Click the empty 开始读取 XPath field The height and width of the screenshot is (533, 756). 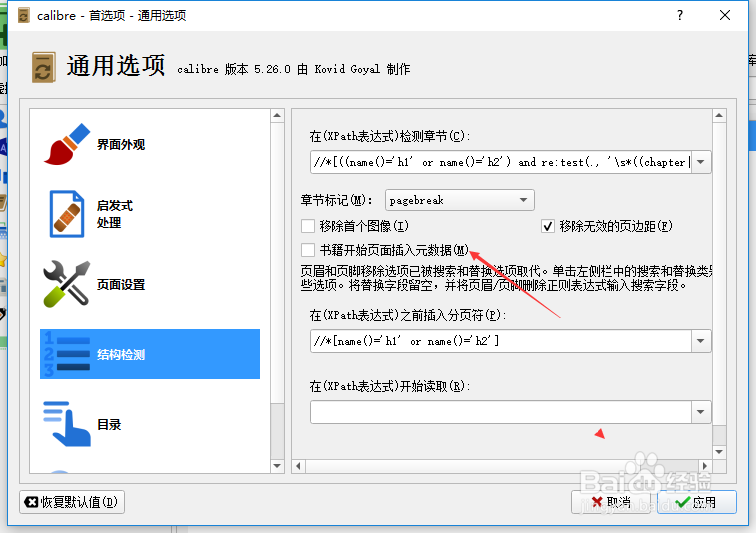[x=500, y=412]
